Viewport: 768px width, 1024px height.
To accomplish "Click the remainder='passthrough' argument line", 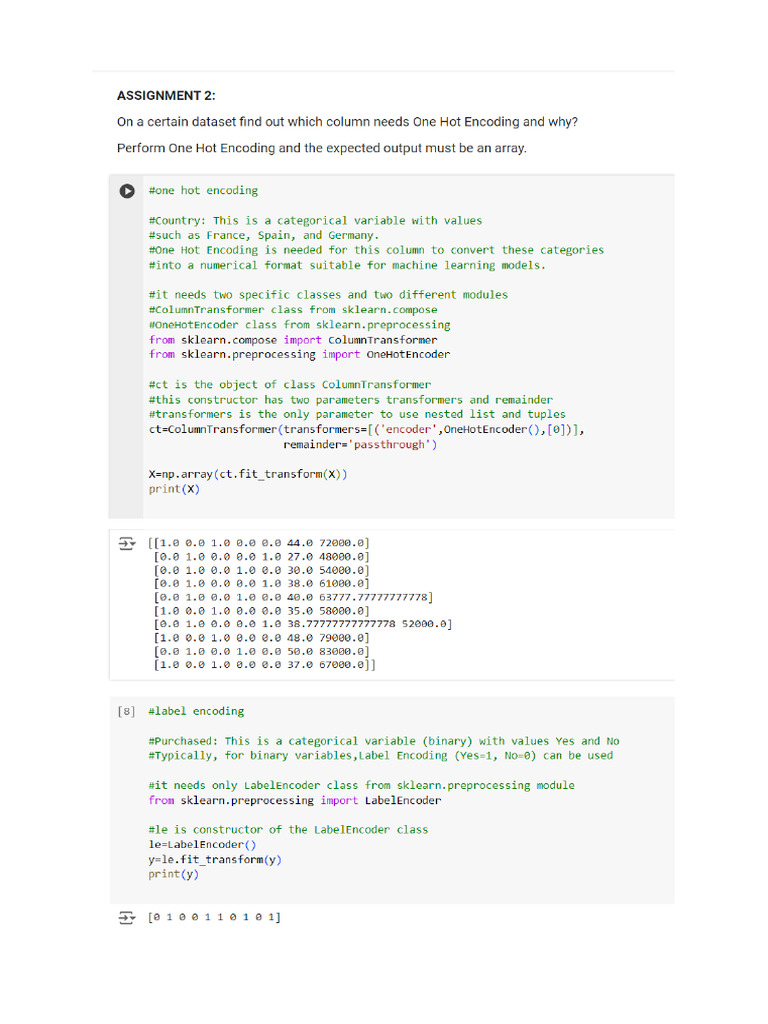I will (360, 444).
